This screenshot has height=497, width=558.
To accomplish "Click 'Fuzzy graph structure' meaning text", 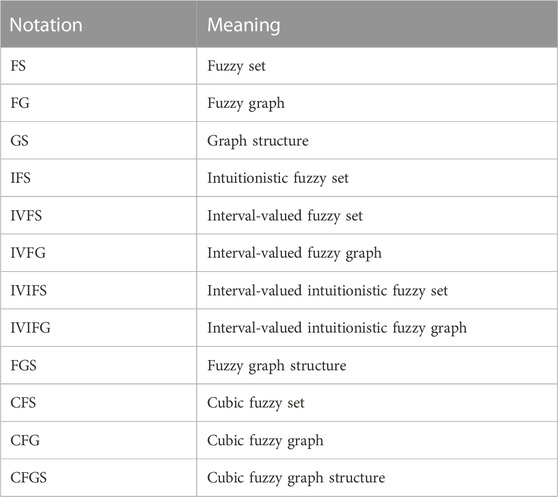I will tap(277, 366).
